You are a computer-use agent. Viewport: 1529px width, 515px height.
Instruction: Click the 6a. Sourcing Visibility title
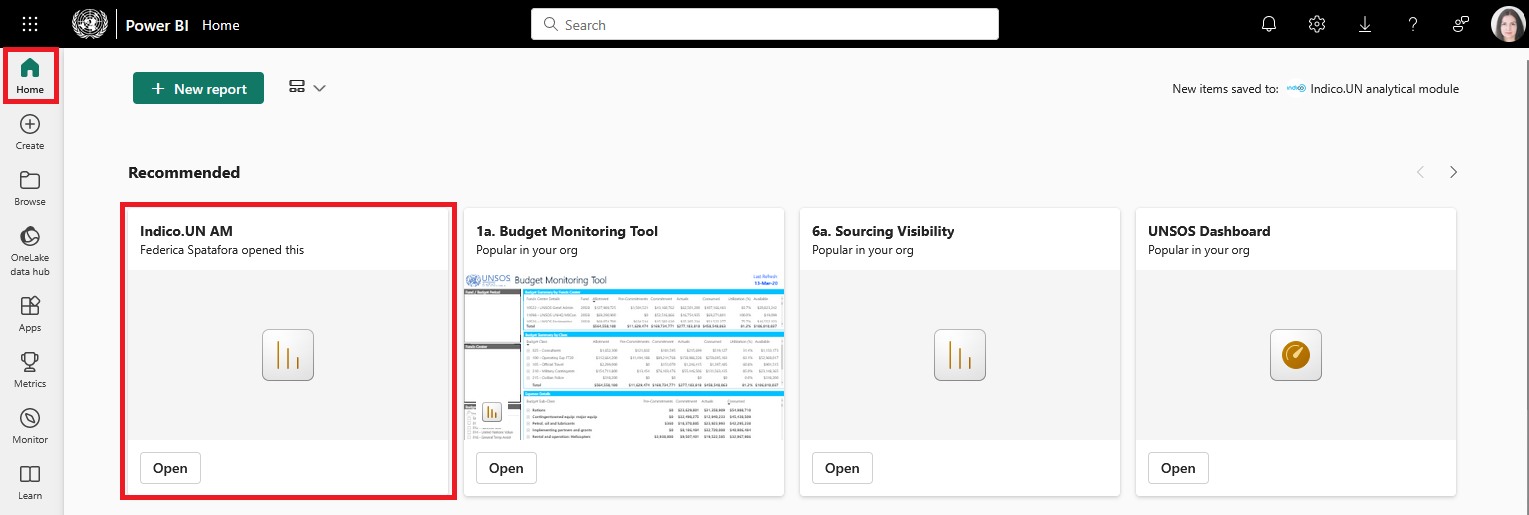coord(883,231)
